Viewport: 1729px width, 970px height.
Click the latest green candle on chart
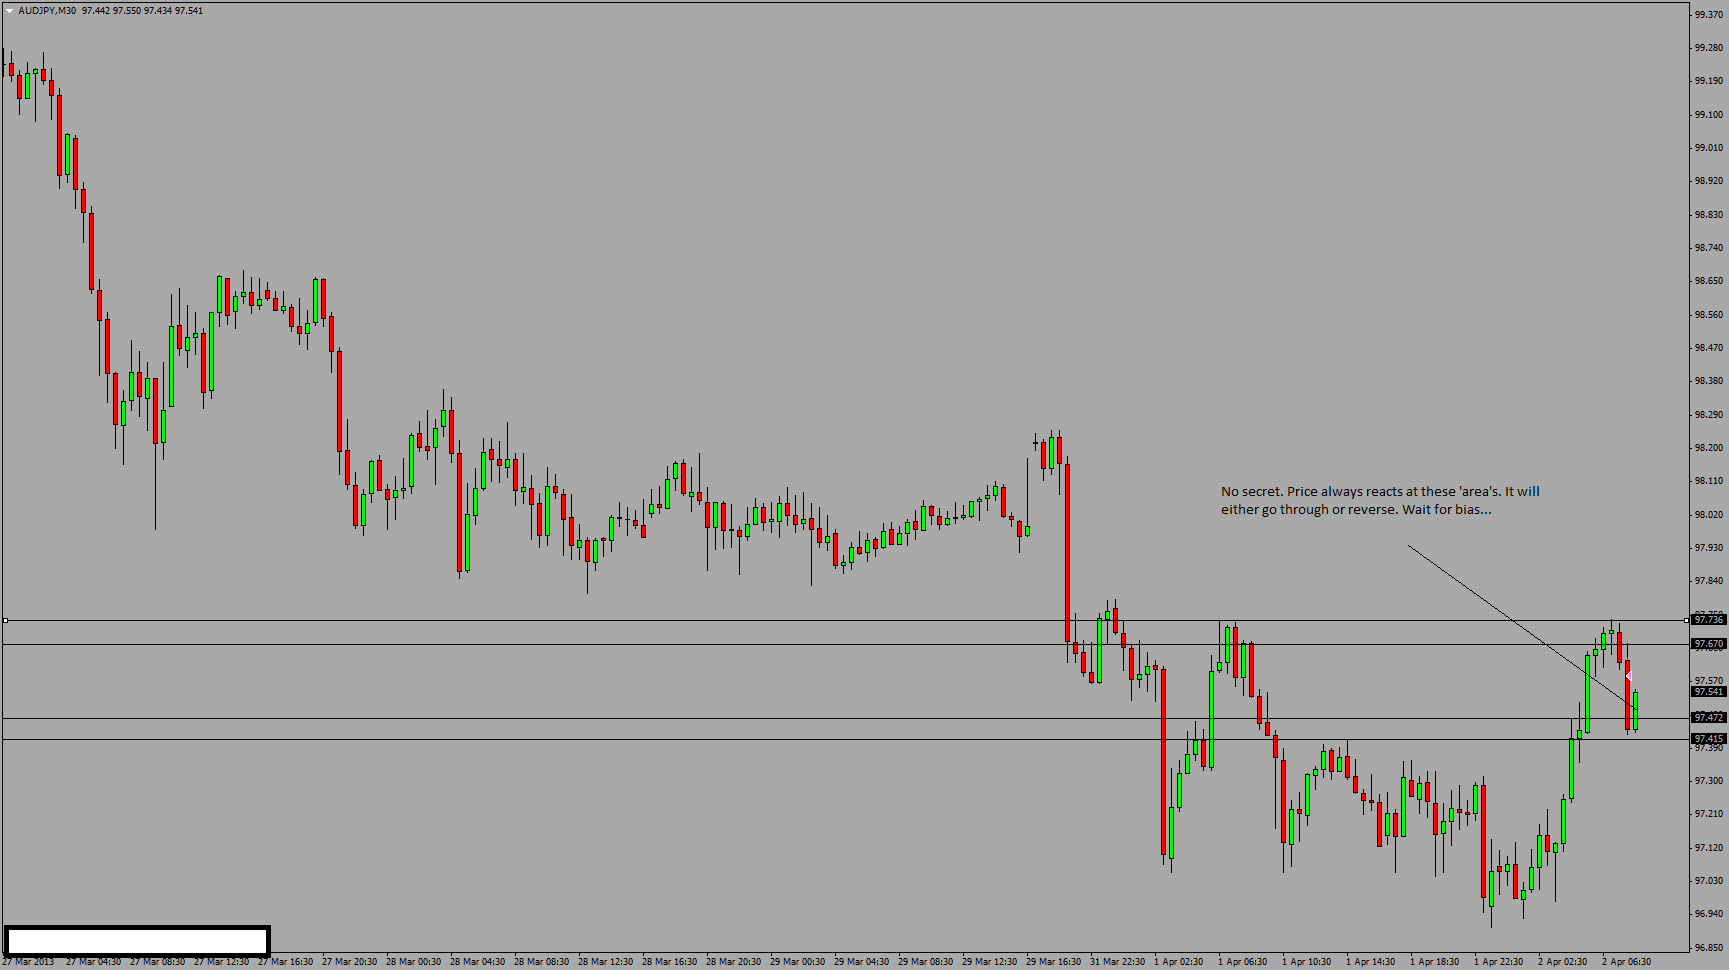(1636, 710)
